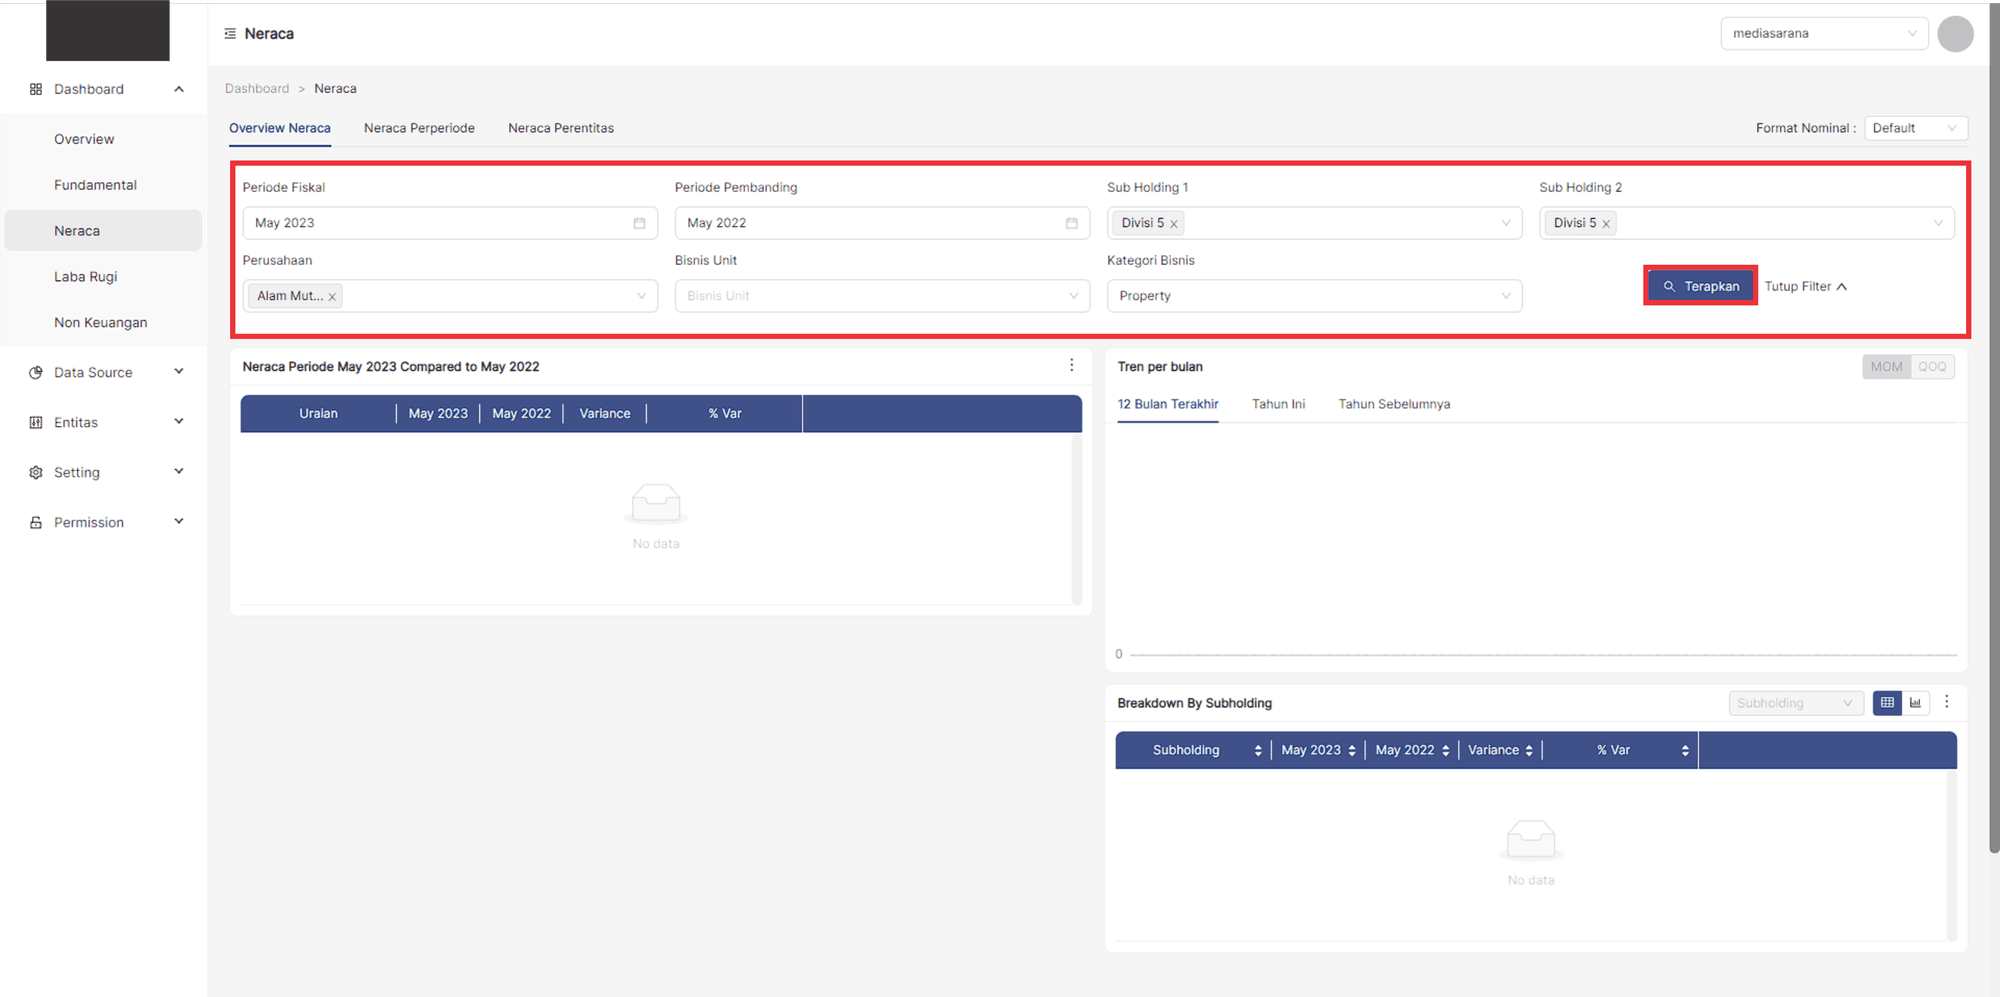Viewport: 2000px width, 997px height.
Task: Switch to the Neraca Perperiode tab
Action: coord(419,128)
